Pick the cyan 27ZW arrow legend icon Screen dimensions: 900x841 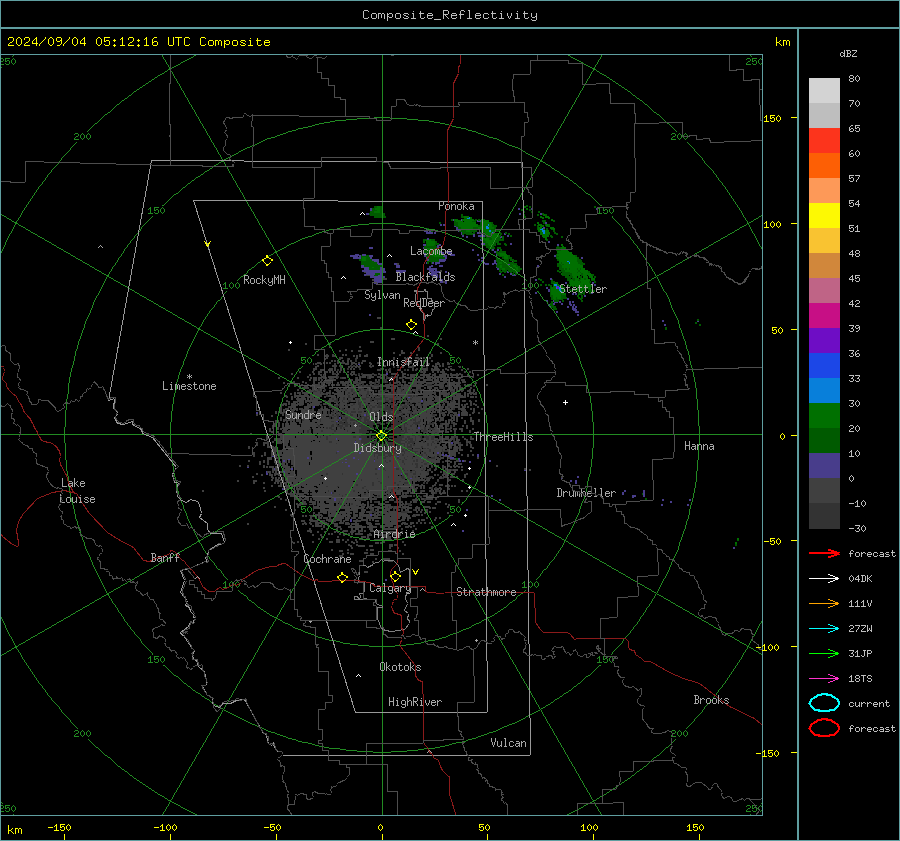click(x=824, y=629)
